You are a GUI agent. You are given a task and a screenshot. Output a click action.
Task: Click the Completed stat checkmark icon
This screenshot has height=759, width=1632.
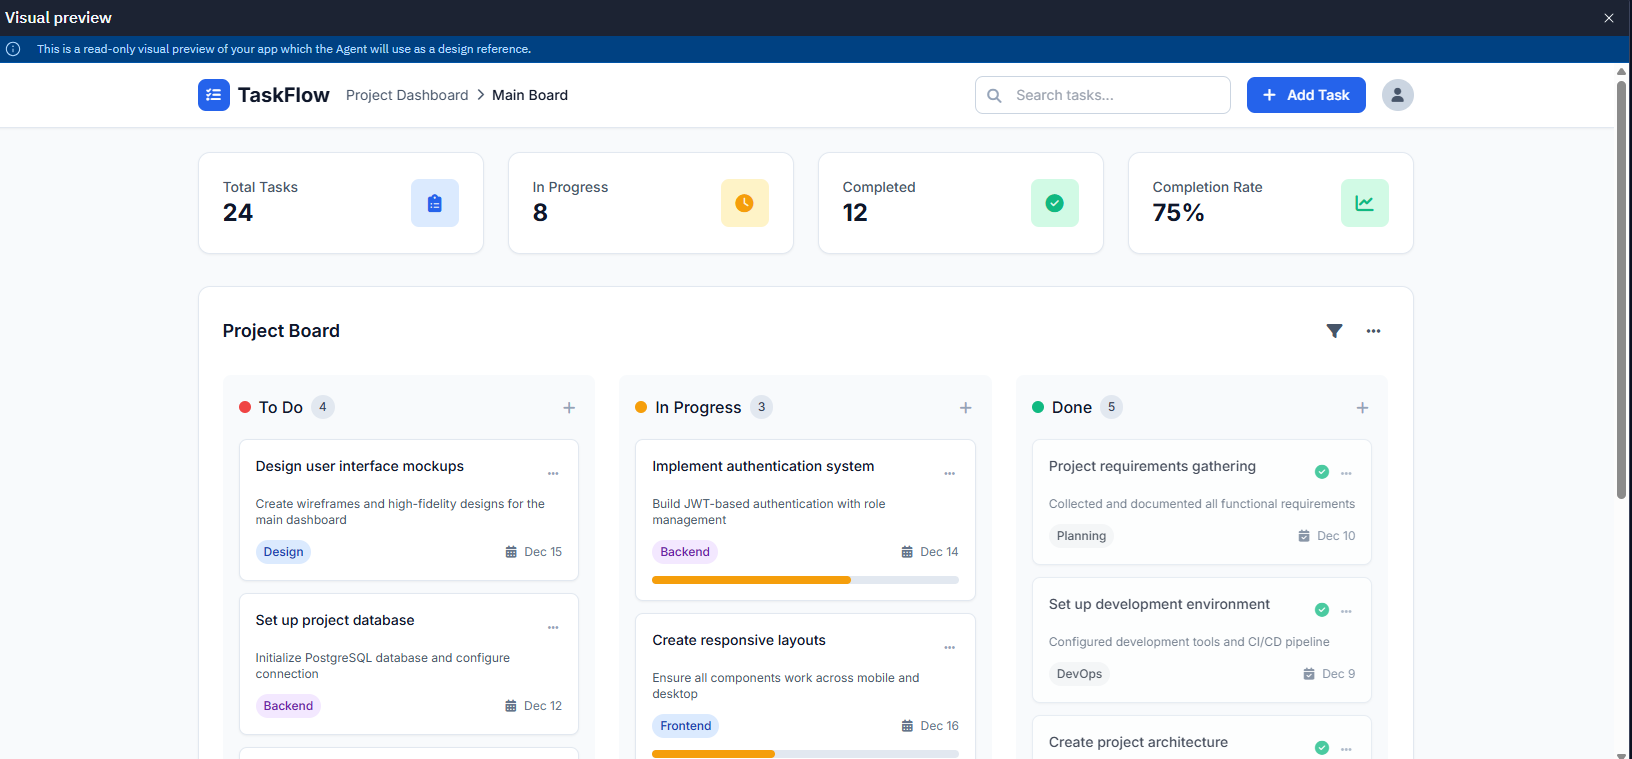tap(1054, 203)
